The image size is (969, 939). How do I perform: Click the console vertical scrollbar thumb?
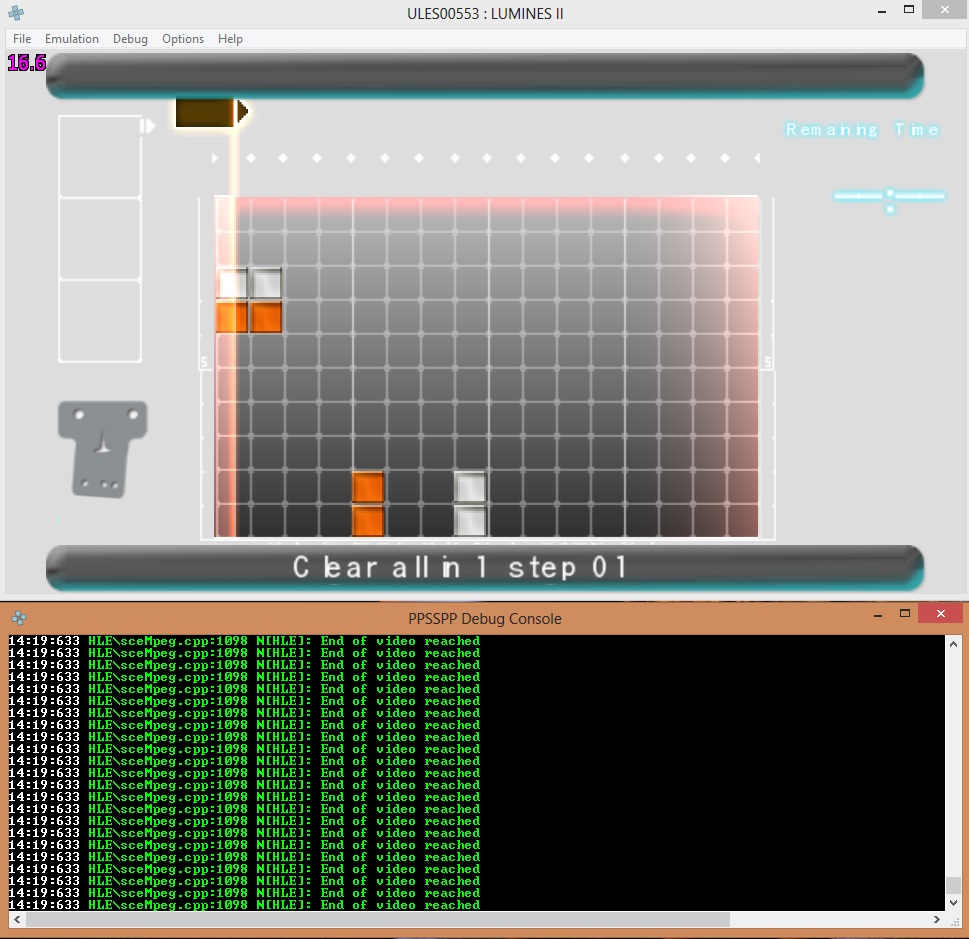(954, 885)
